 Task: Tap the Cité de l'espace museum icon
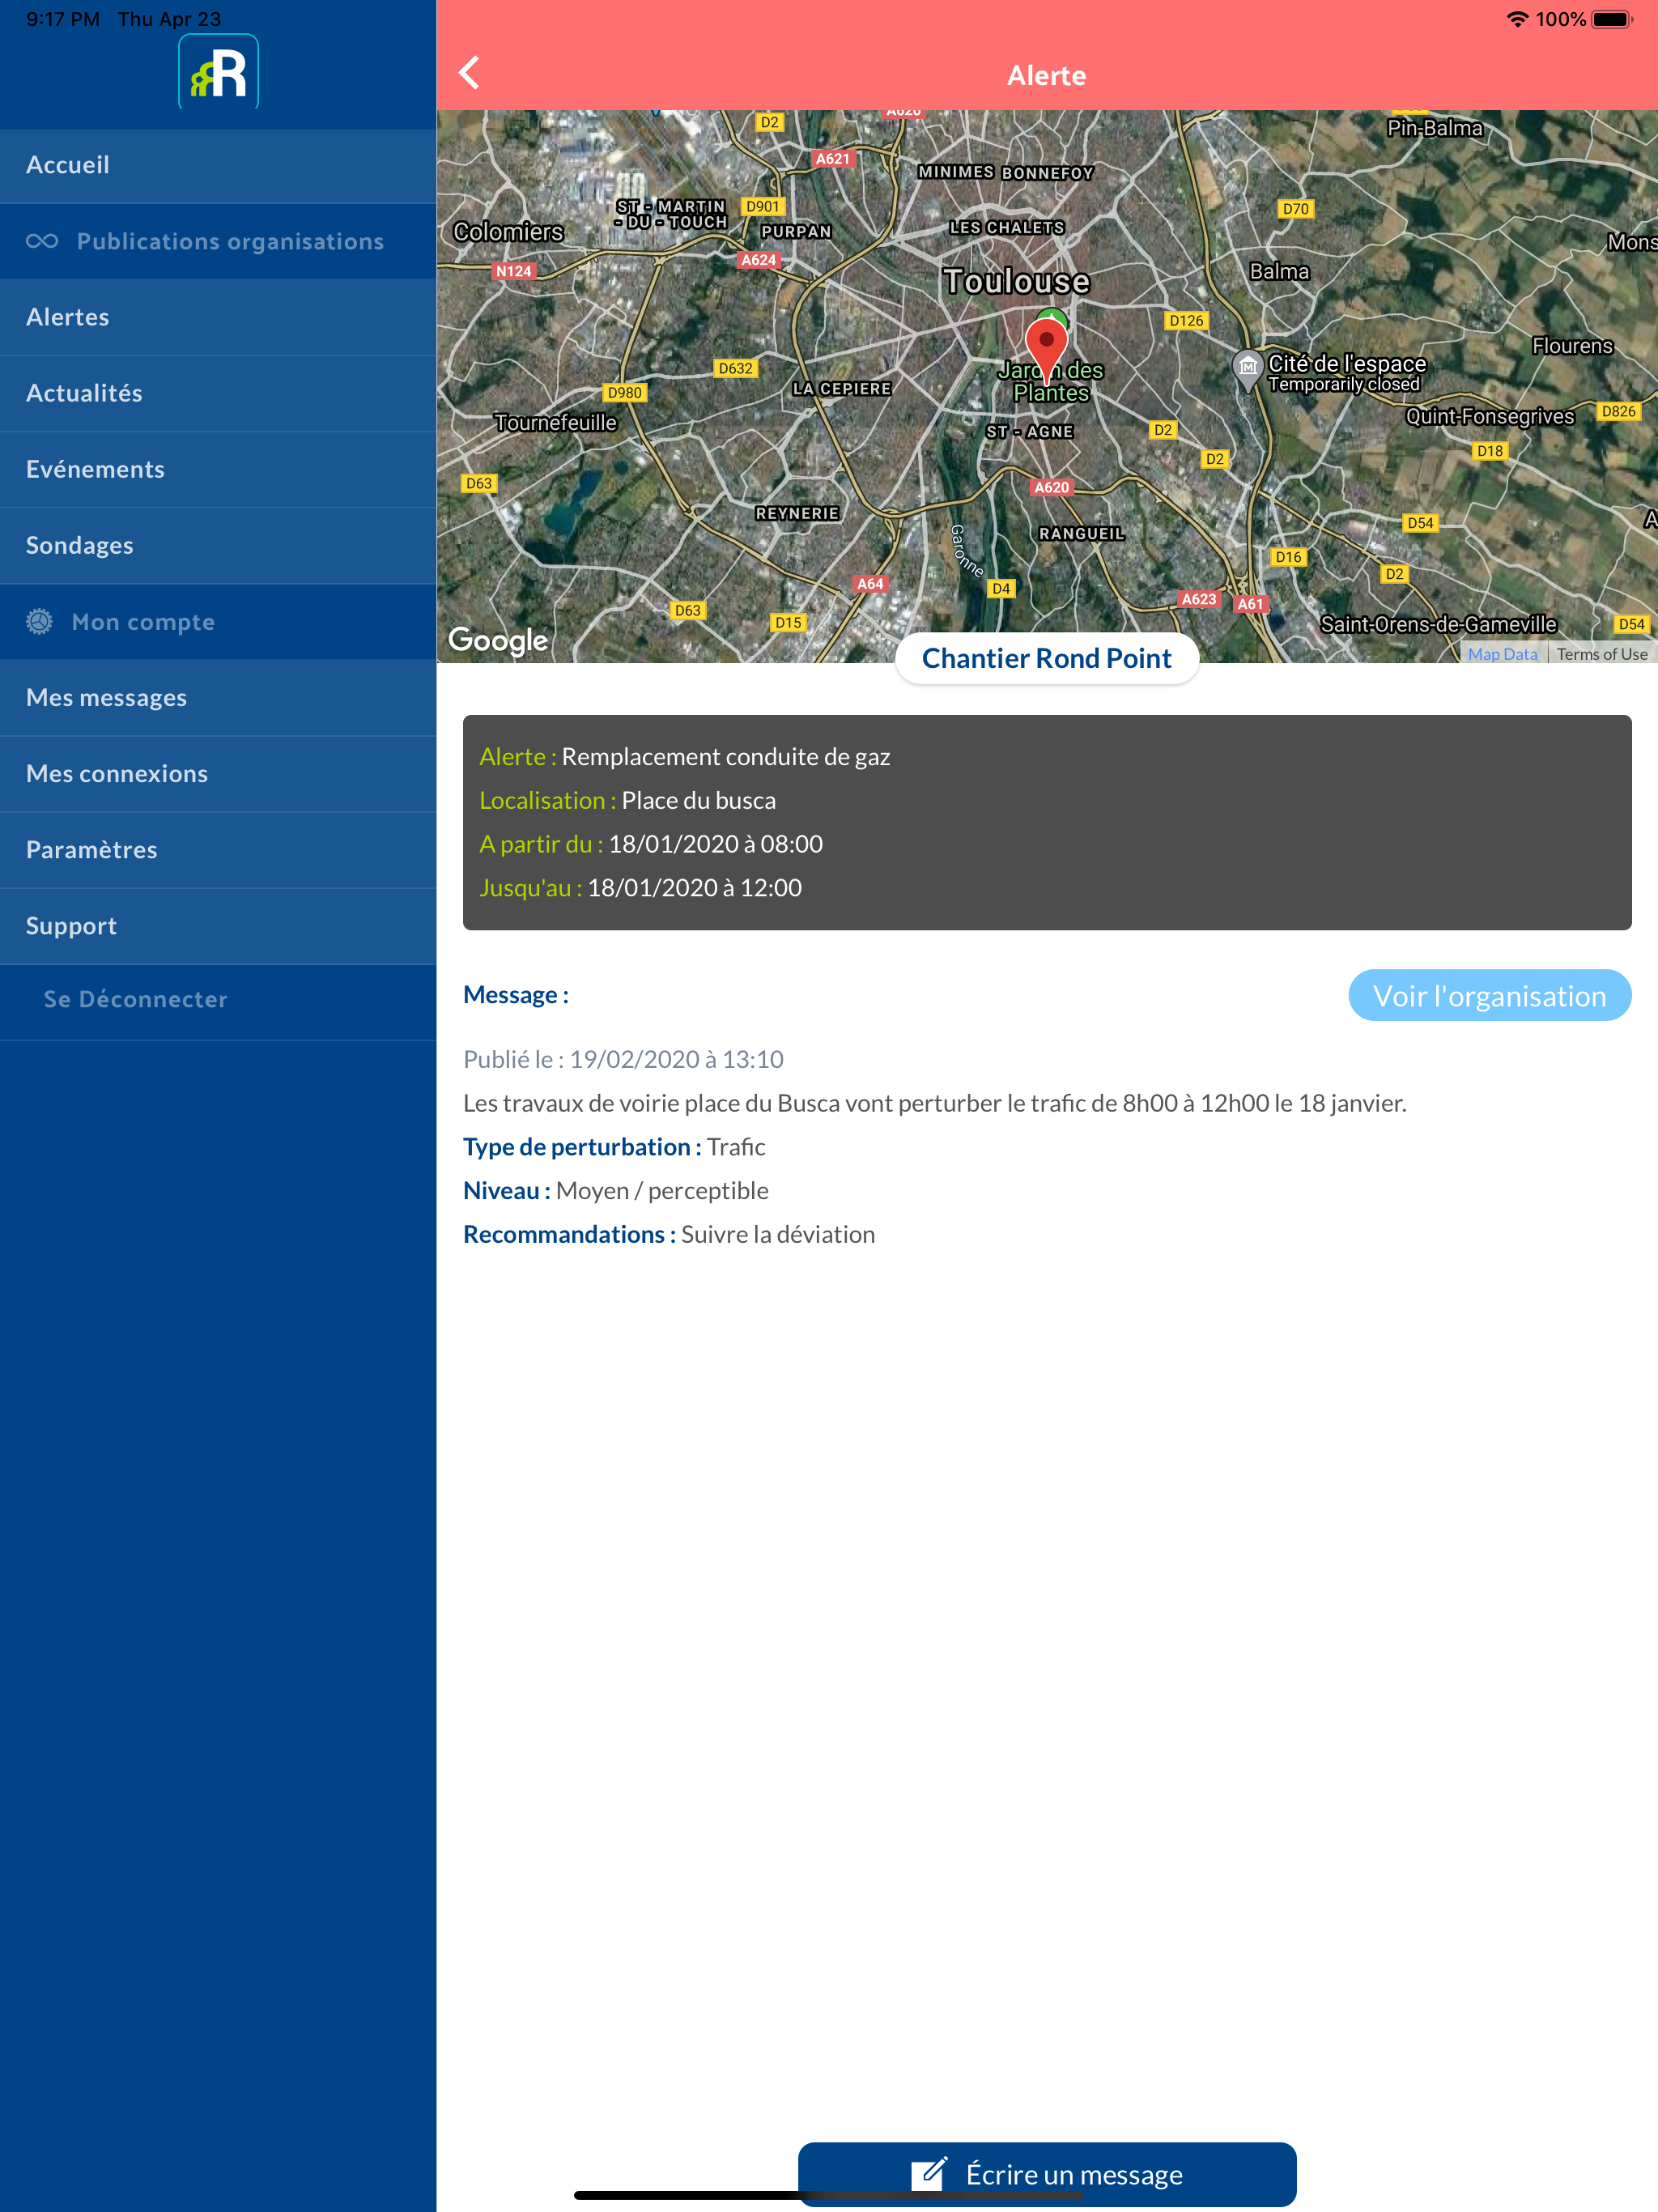pos(1247,368)
